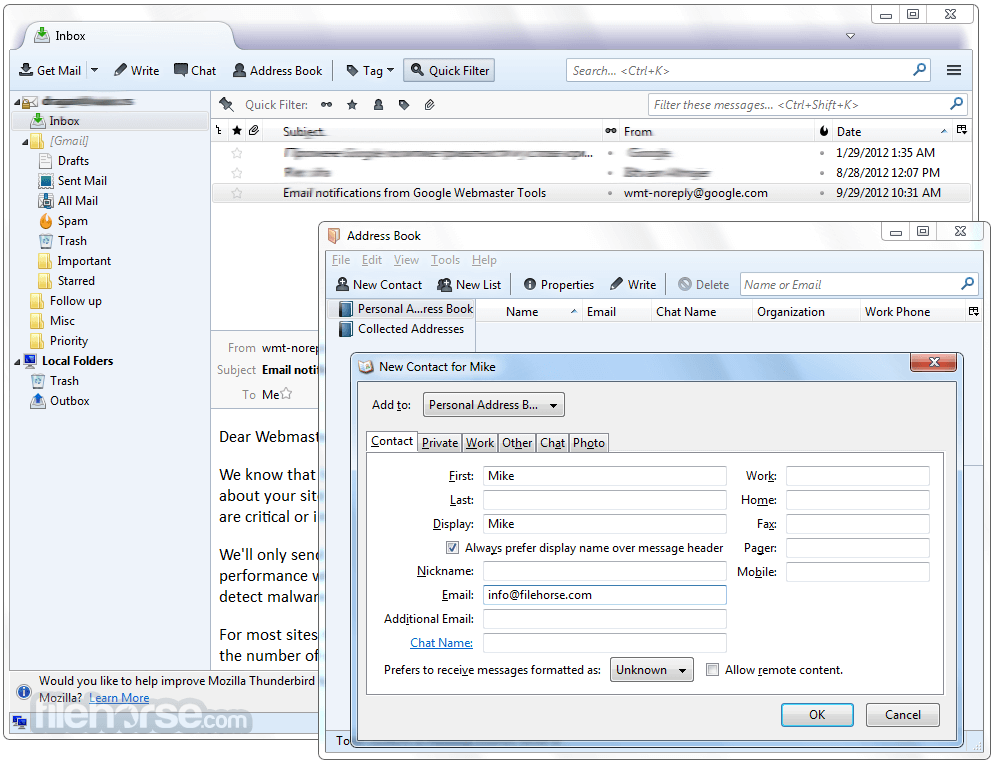This screenshot has width=995, height=764.
Task: Toggle the pin keep-filters icon in Quick Filter bar
Action: pyautogui.click(x=226, y=105)
